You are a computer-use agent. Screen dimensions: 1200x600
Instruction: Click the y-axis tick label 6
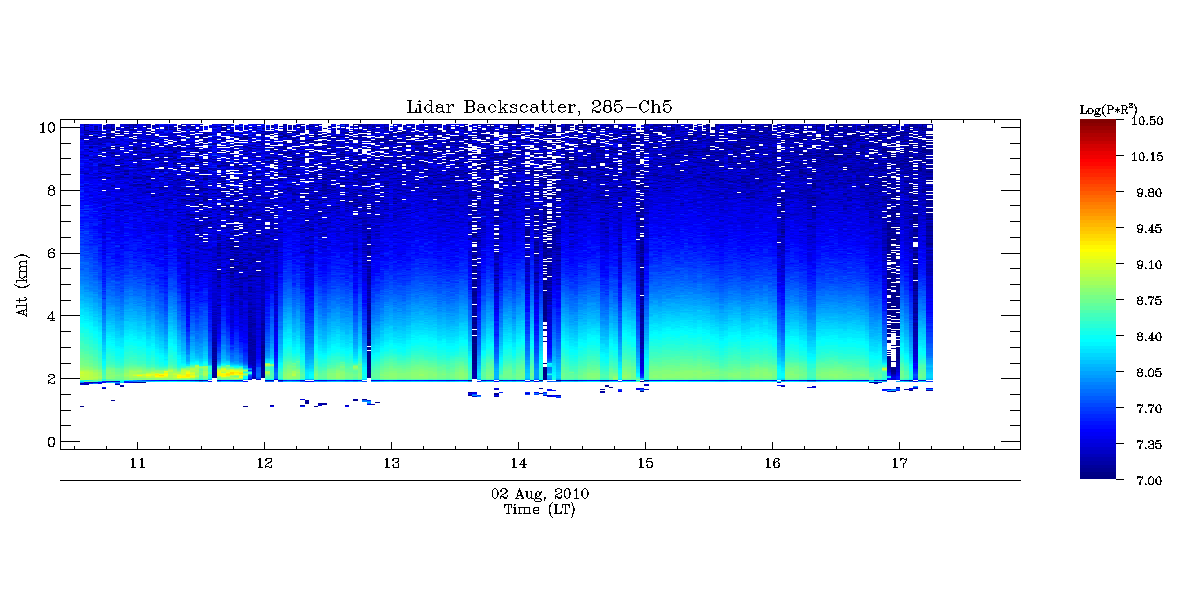[x=49, y=253]
